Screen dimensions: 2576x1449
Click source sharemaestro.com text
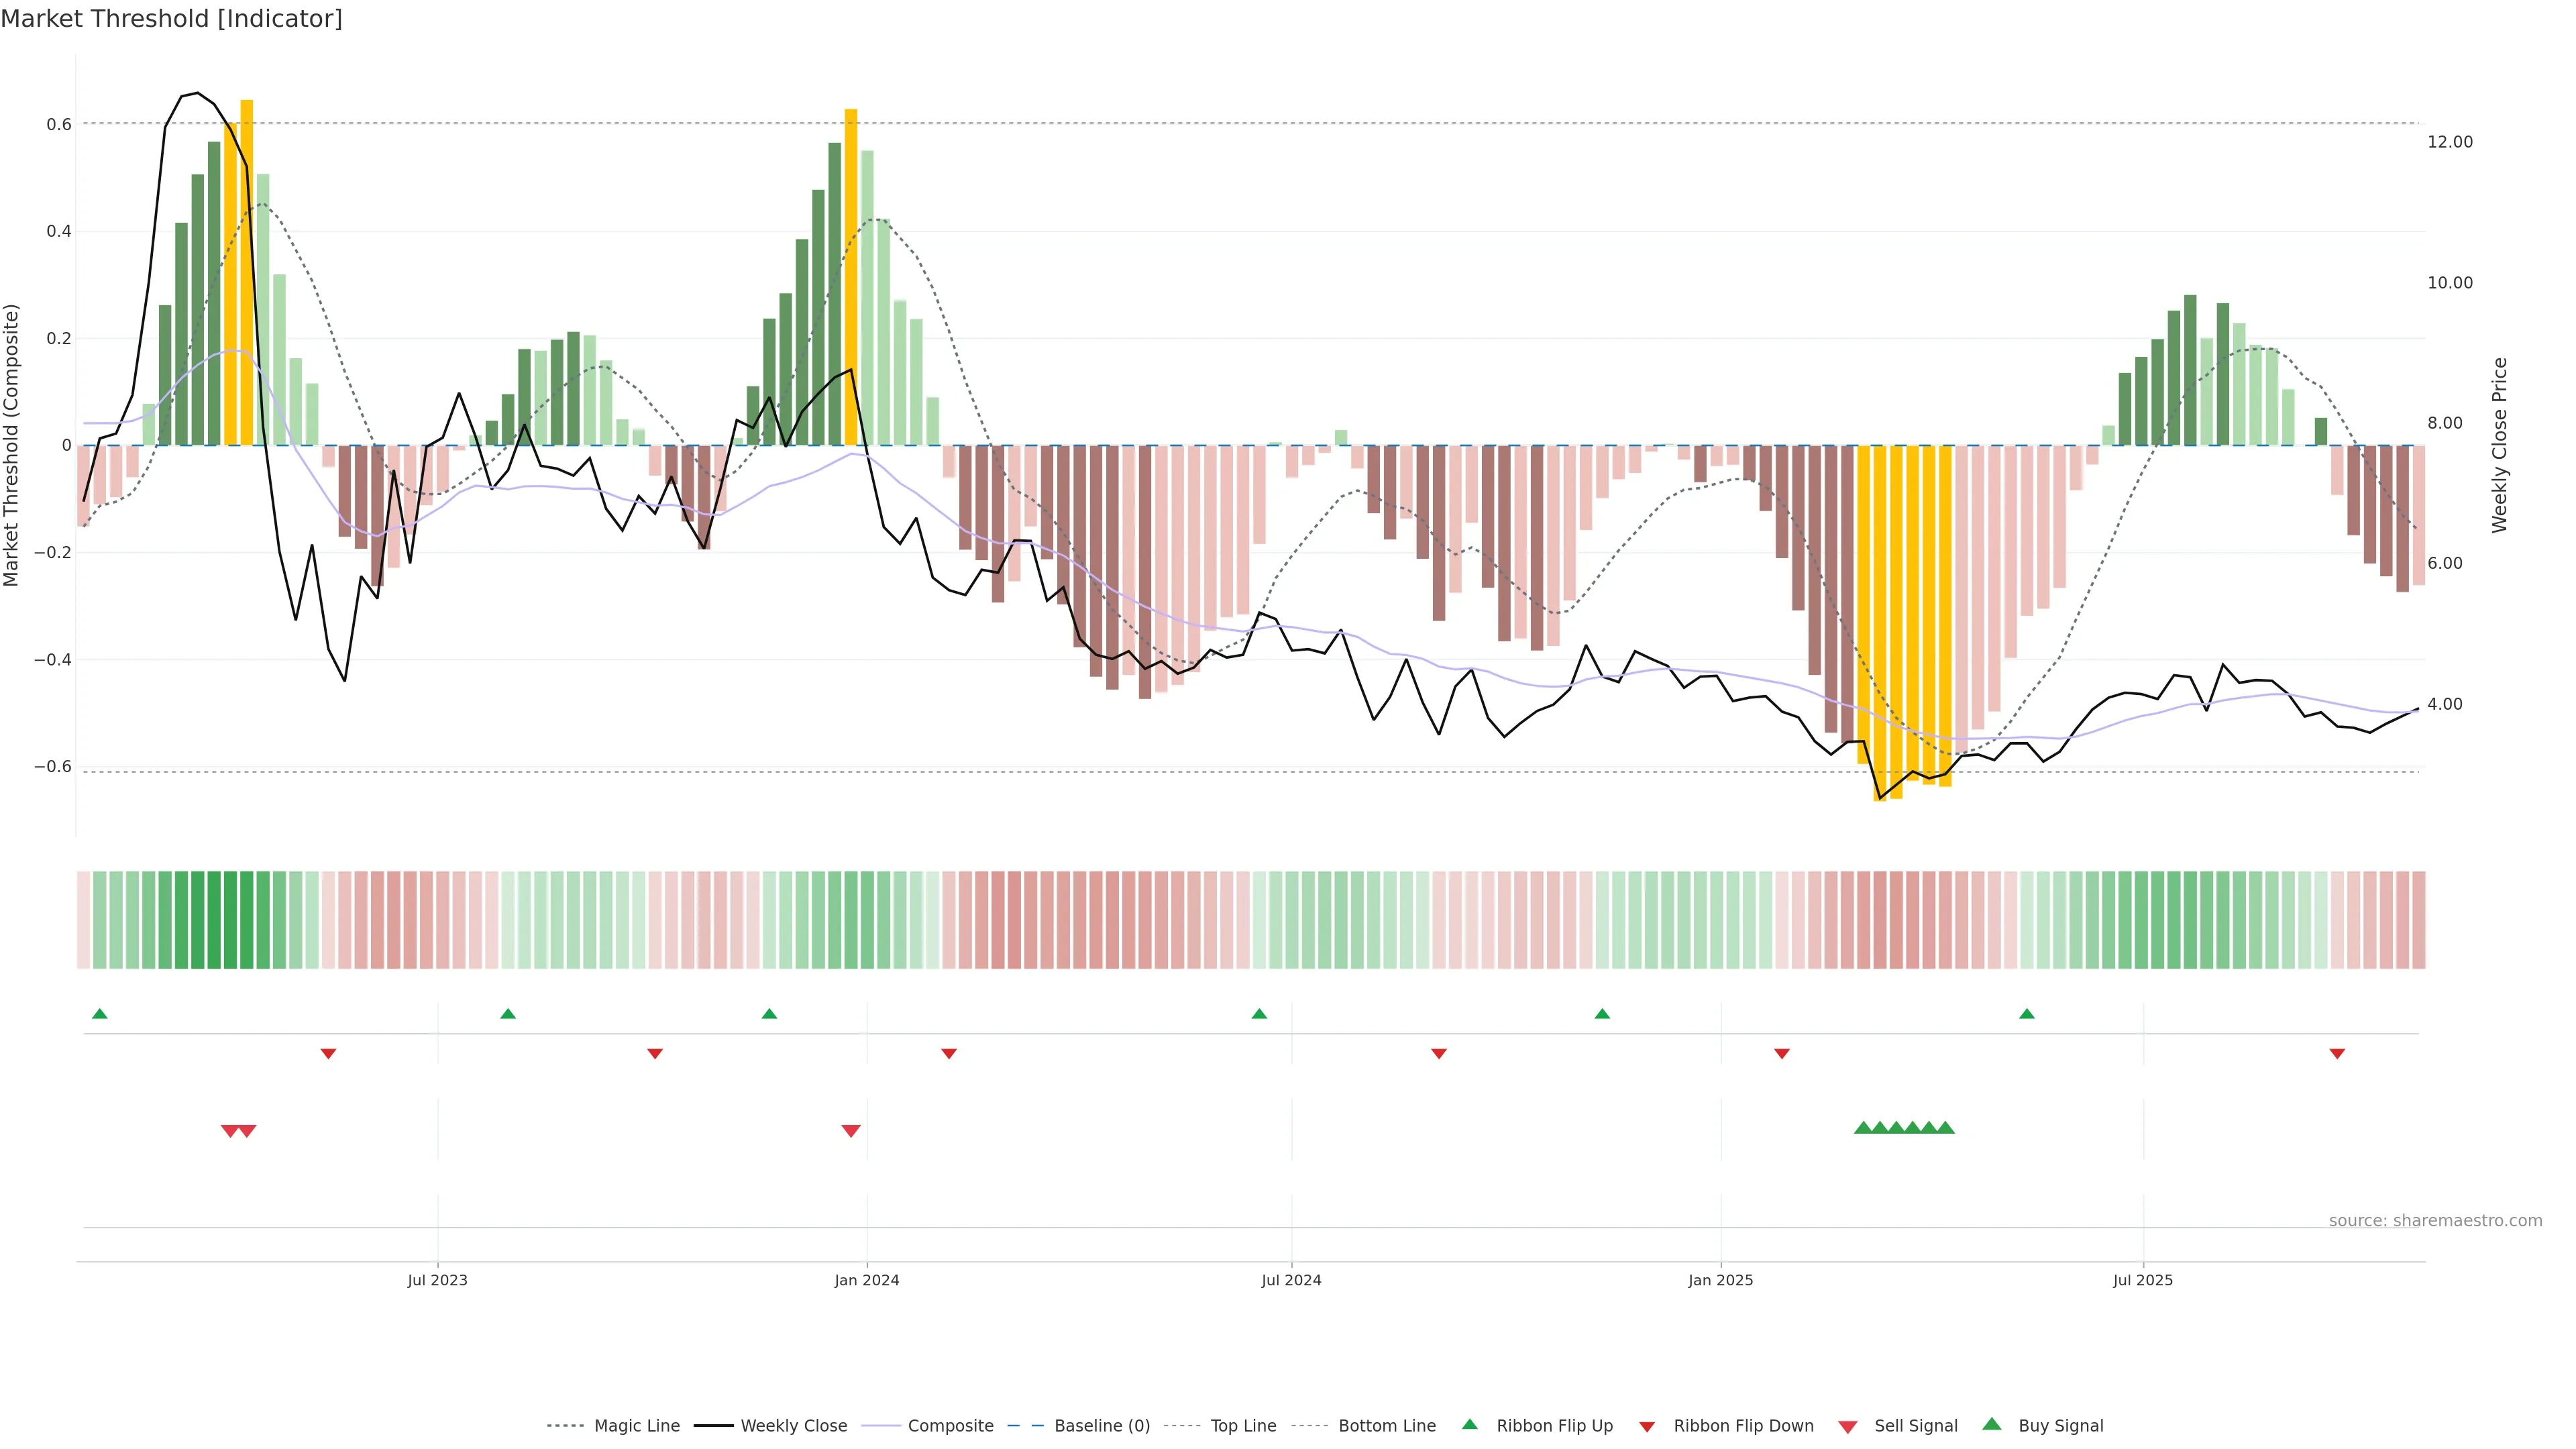point(2435,1221)
